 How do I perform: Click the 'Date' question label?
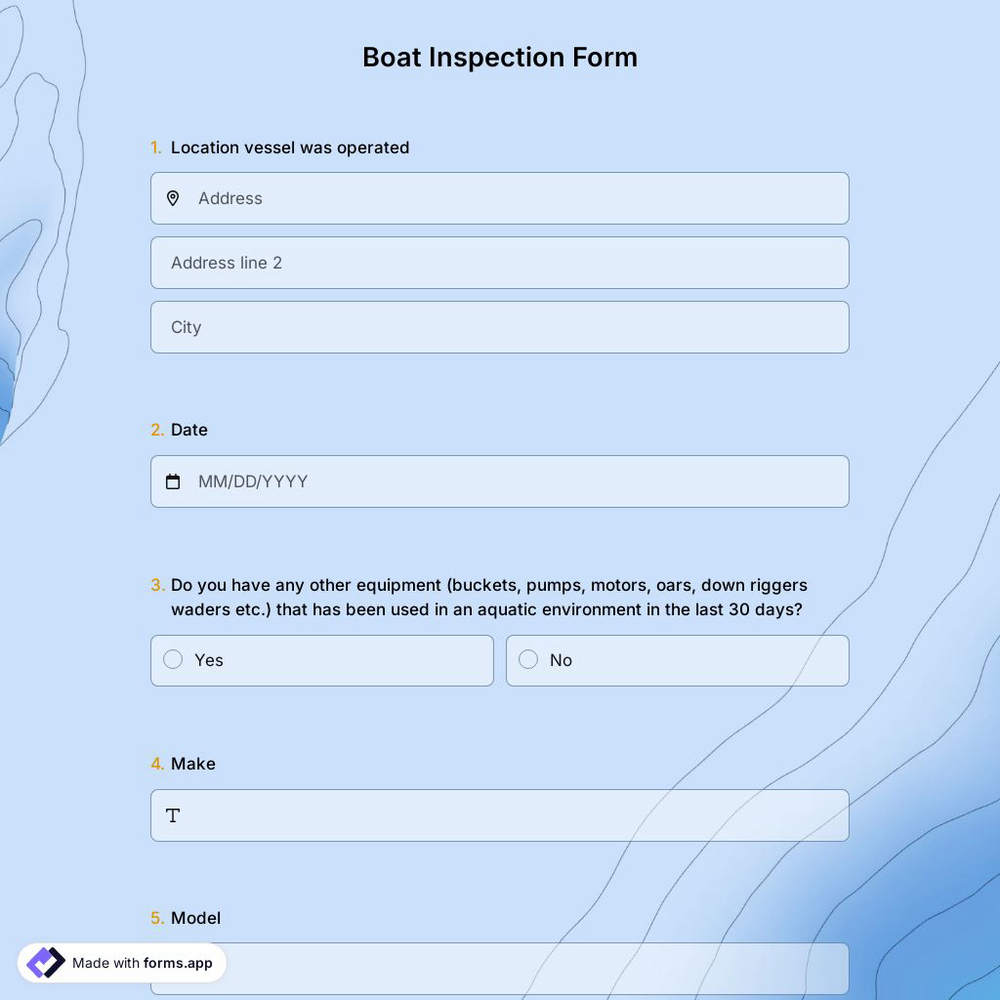[189, 429]
